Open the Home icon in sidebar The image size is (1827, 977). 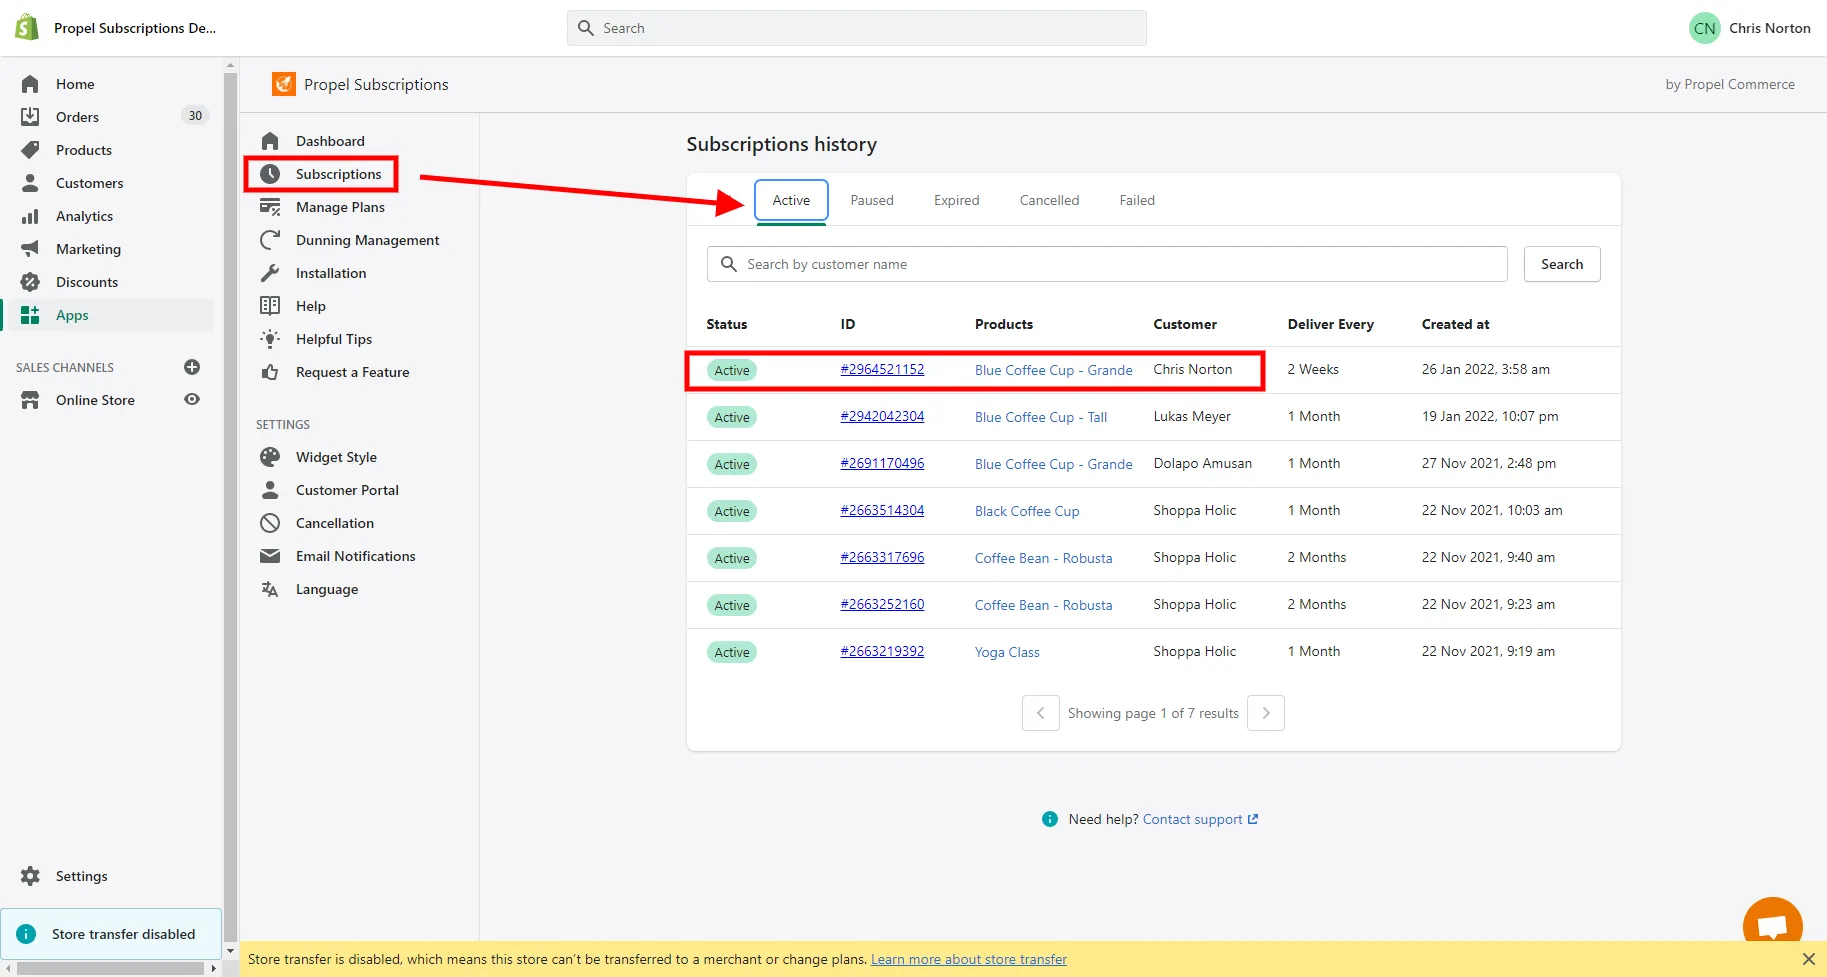[30, 84]
